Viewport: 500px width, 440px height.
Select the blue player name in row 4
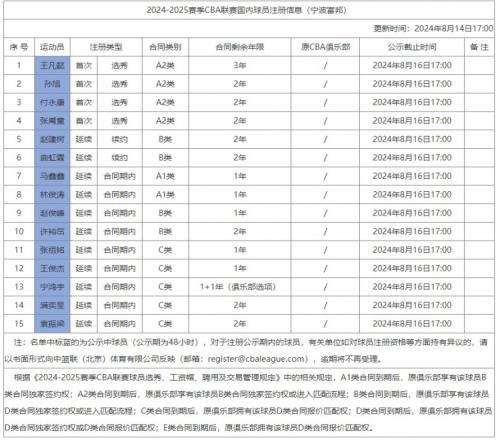coord(52,121)
